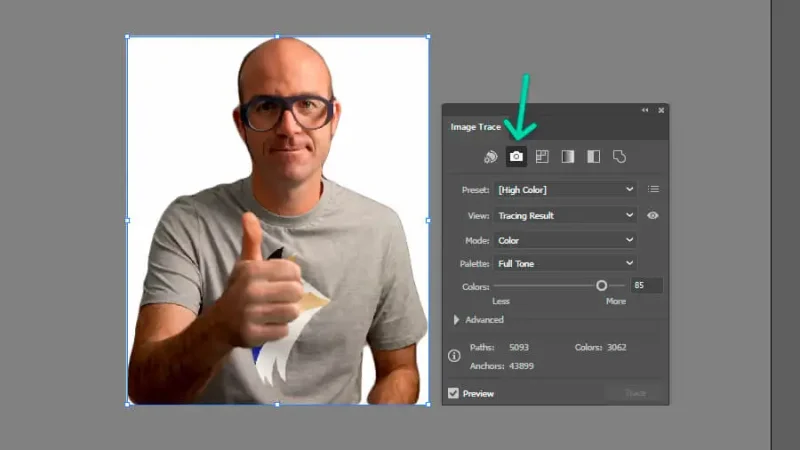
Task: Click the Anchors value 43899
Action: pos(521,366)
